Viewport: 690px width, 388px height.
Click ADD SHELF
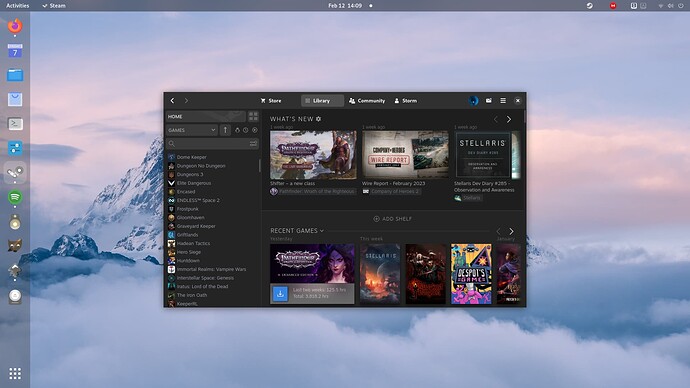[393, 219]
